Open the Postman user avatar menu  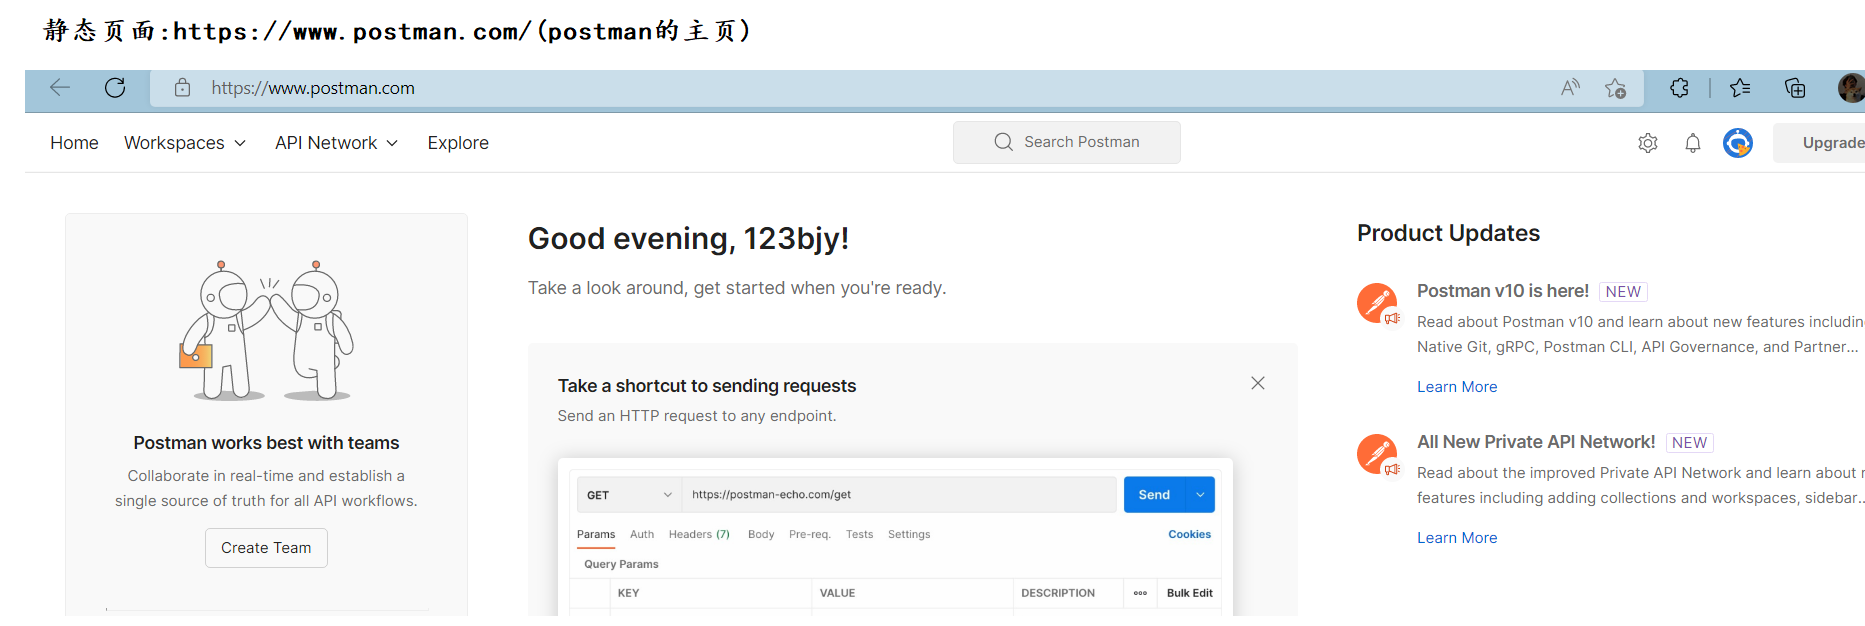1738,143
